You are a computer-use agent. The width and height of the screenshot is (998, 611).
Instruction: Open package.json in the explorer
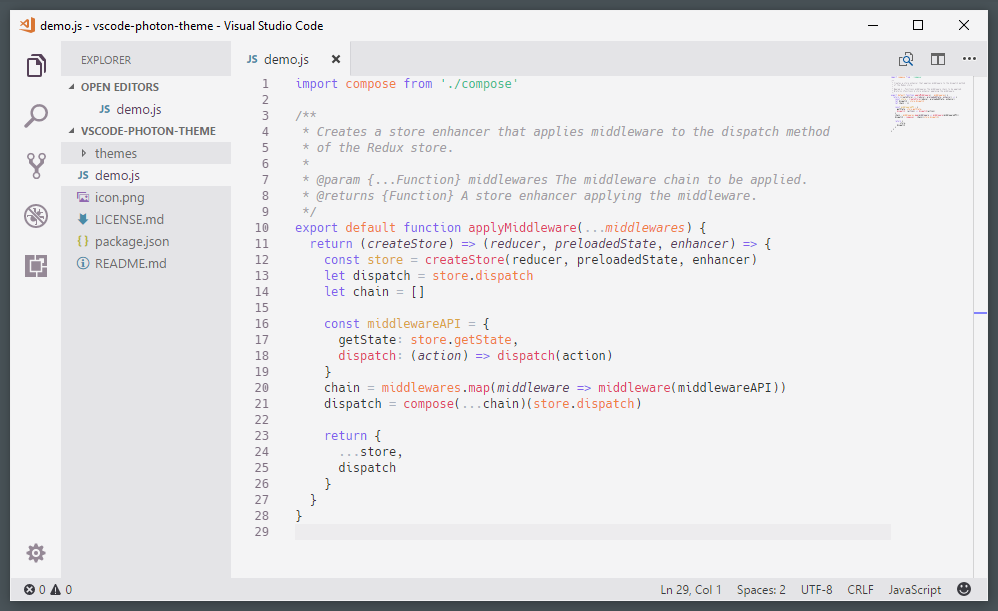point(146,241)
